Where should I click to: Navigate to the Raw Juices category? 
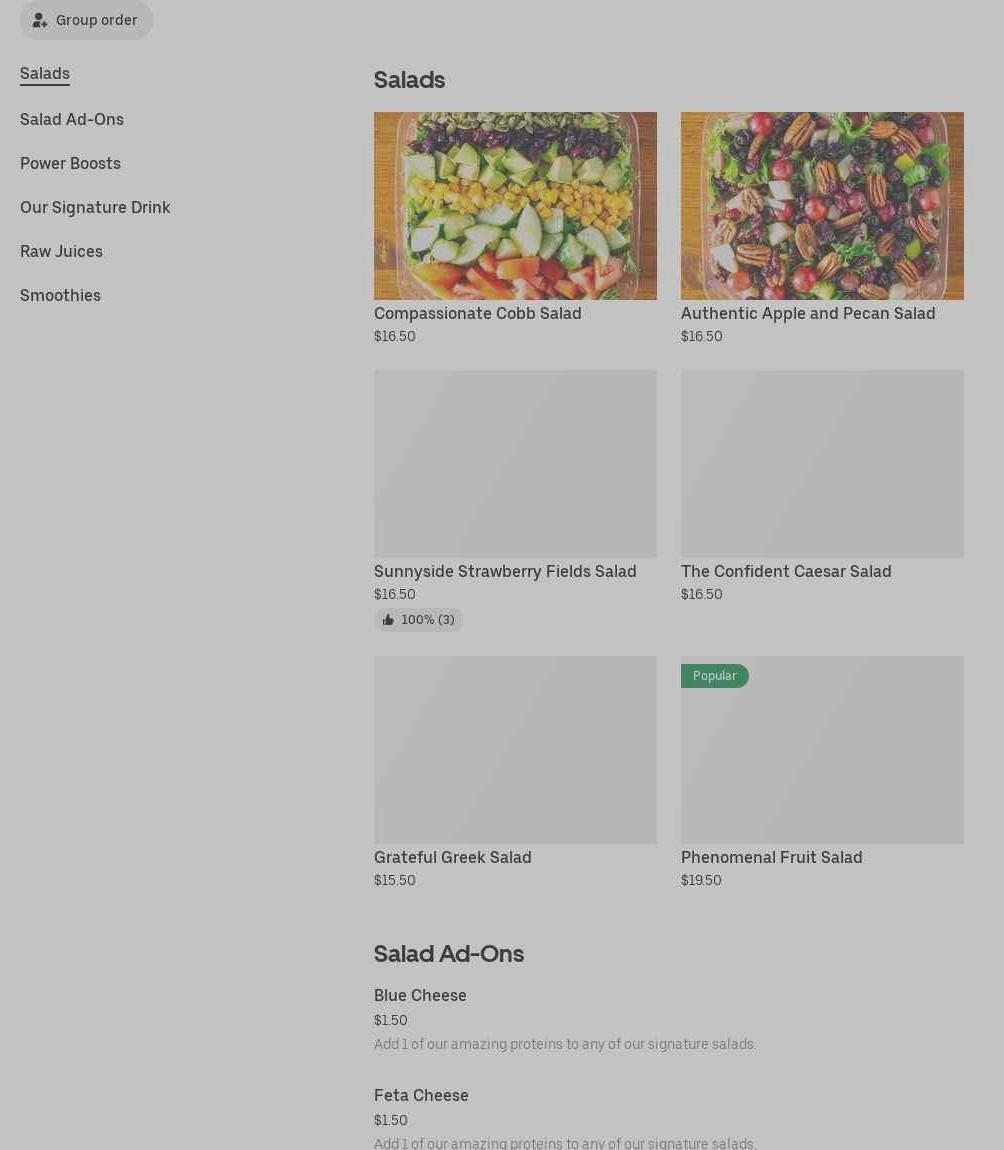pos(61,252)
